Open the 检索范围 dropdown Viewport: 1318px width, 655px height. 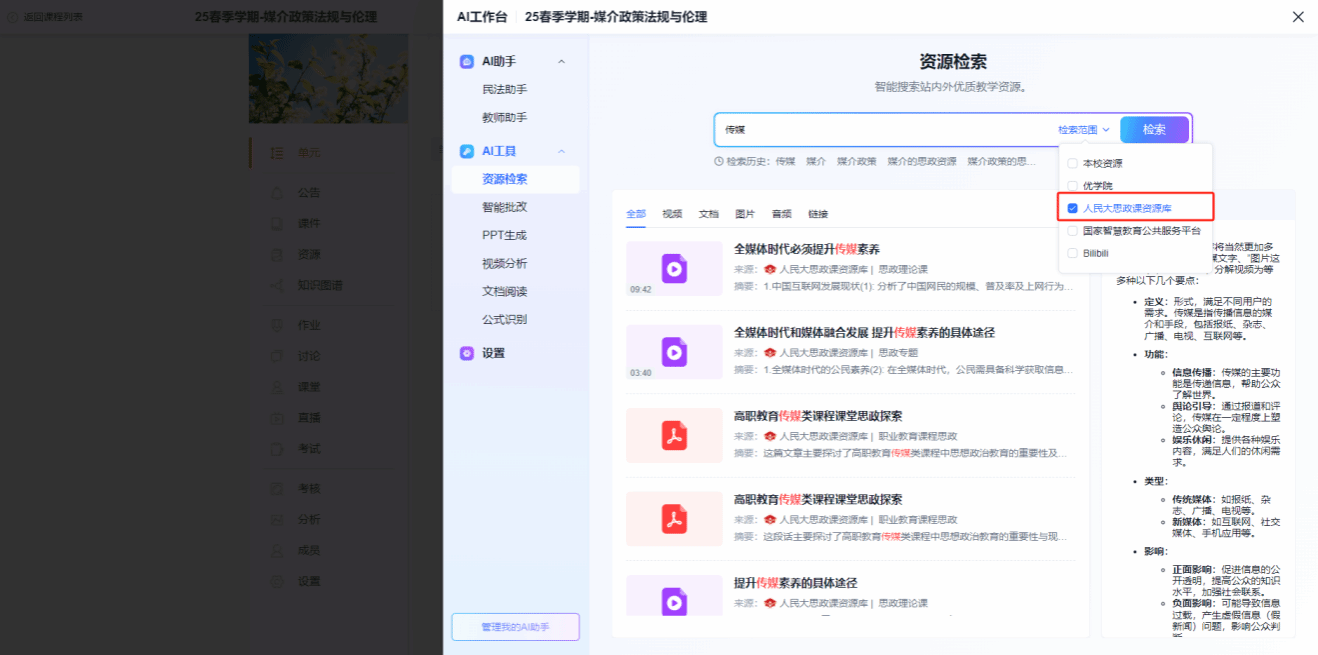[x=1084, y=130]
